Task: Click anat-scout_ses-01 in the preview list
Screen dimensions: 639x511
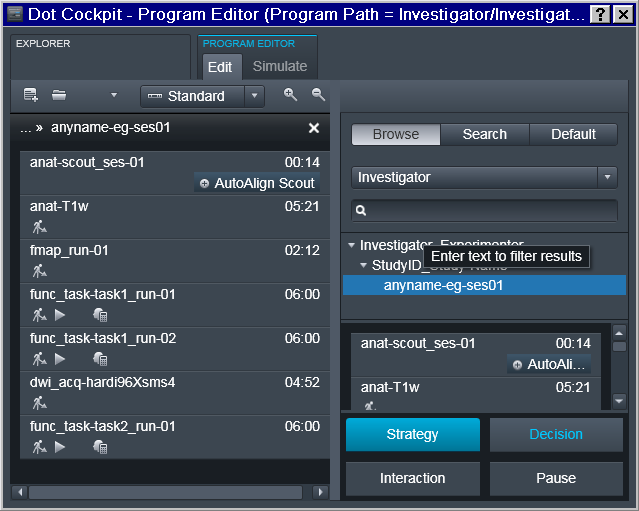Action: (476, 355)
